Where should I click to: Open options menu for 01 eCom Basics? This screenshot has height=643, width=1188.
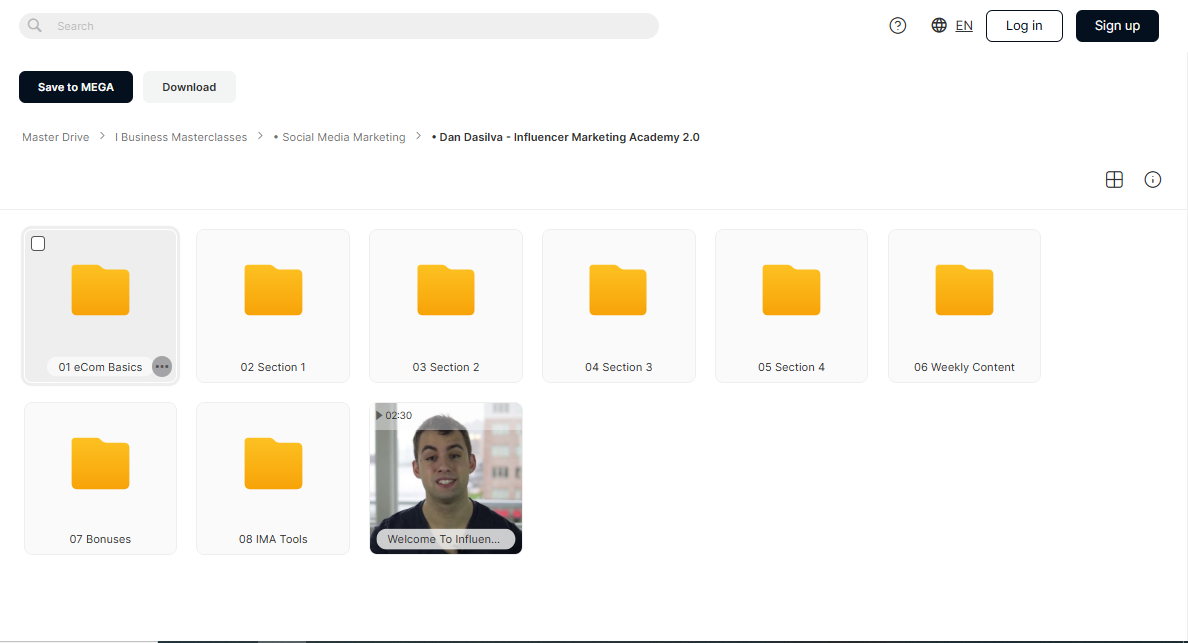click(162, 367)
